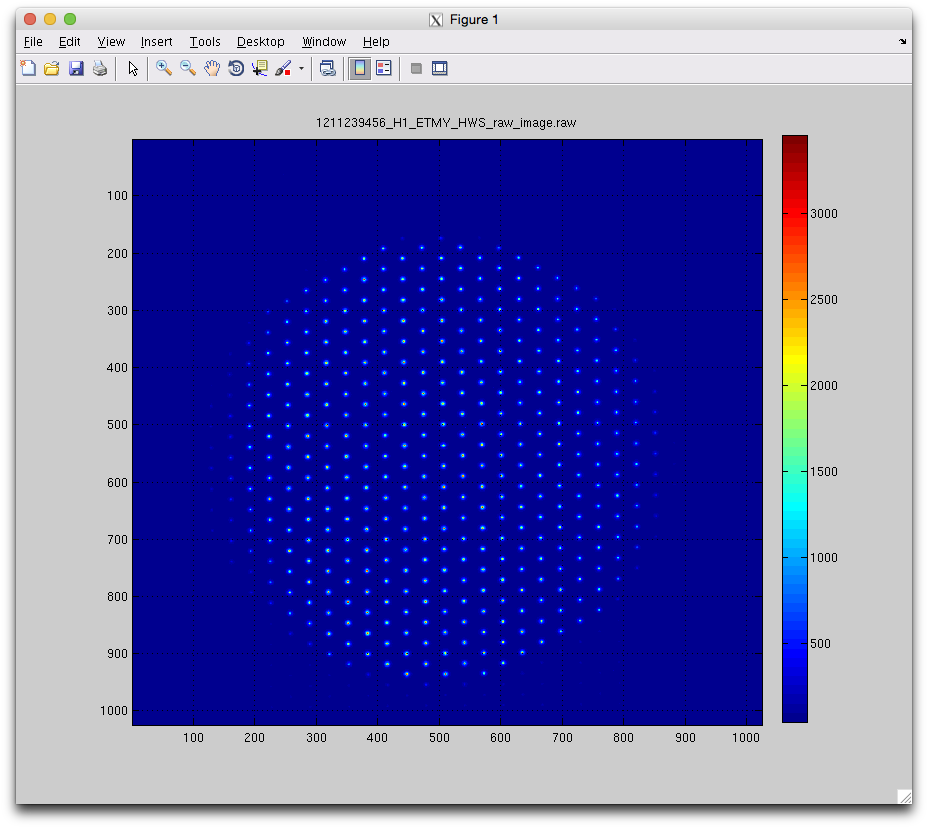Open the Desktop menu
928x828 pixels.
[x=260, y=42]
